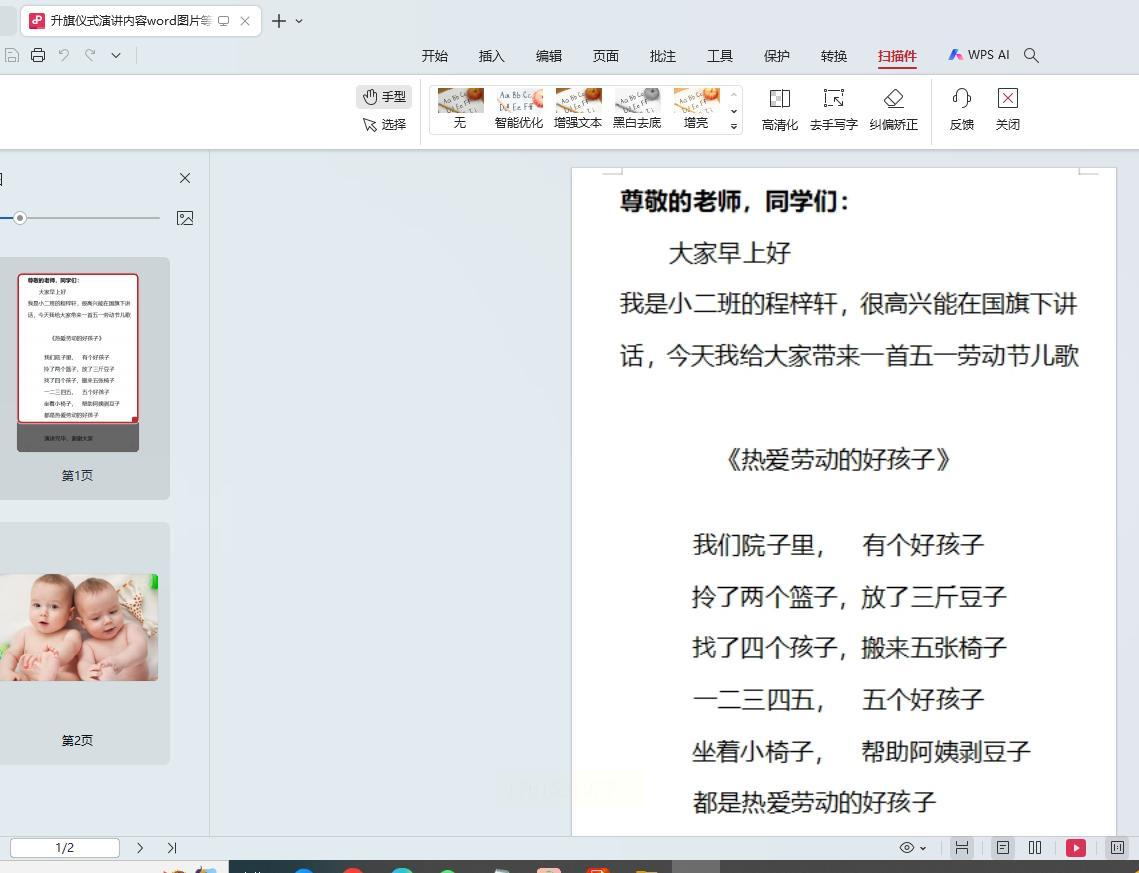Open the 批注 tab
The image size is (1139, 873).
pyautogui.click(x=662, y=56)
